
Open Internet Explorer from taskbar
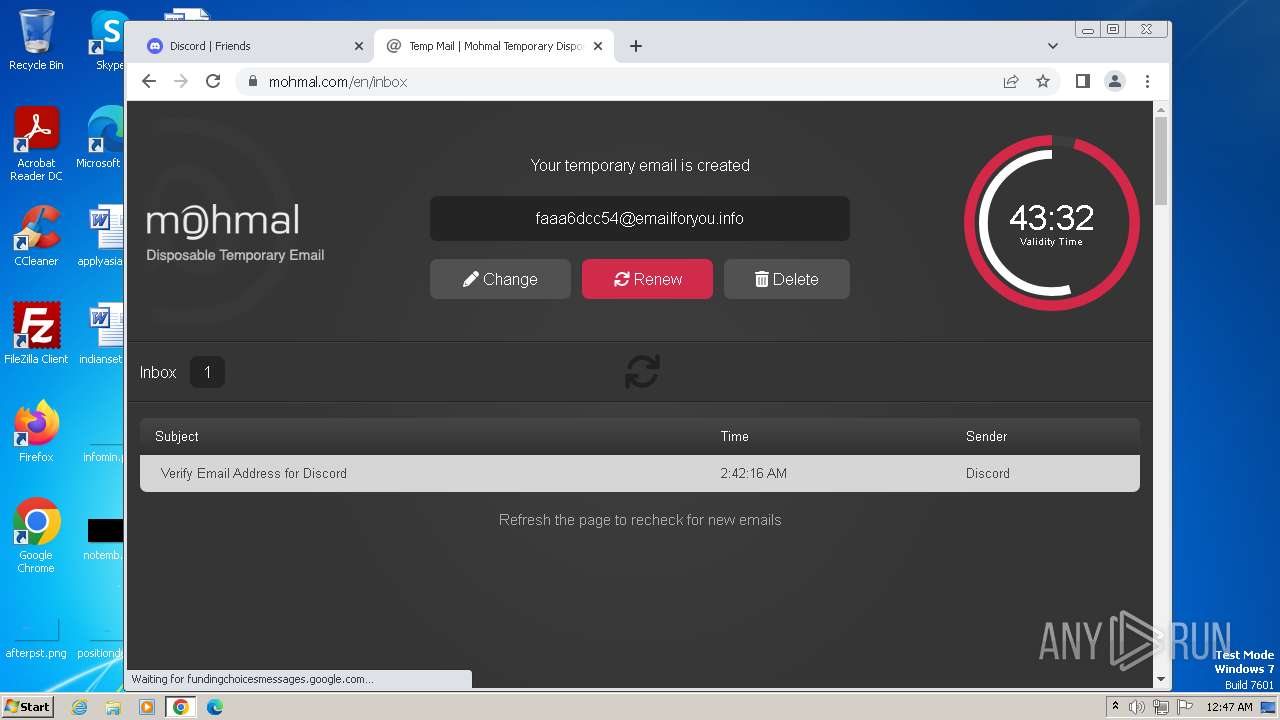pos(79,707)
